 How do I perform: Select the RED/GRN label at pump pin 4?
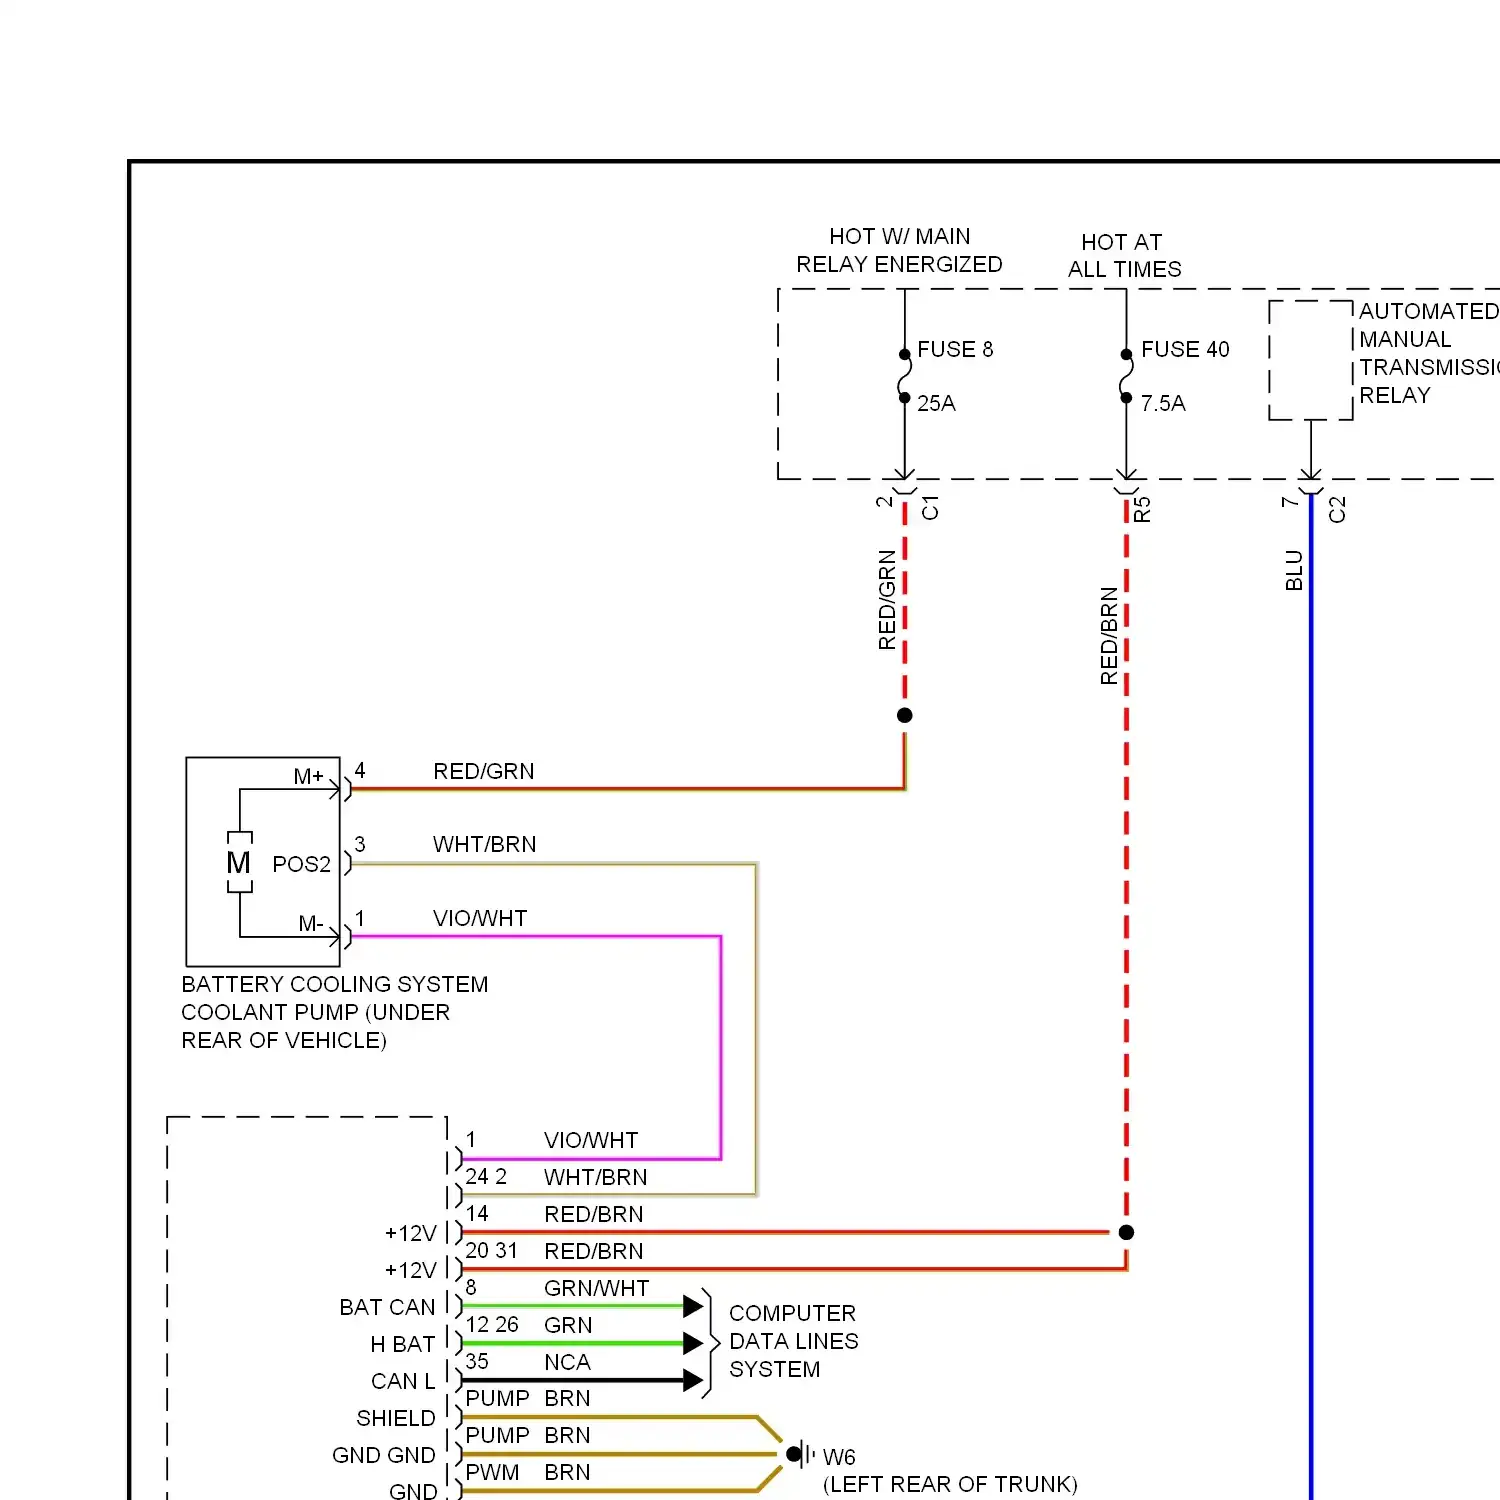(484, 771)
